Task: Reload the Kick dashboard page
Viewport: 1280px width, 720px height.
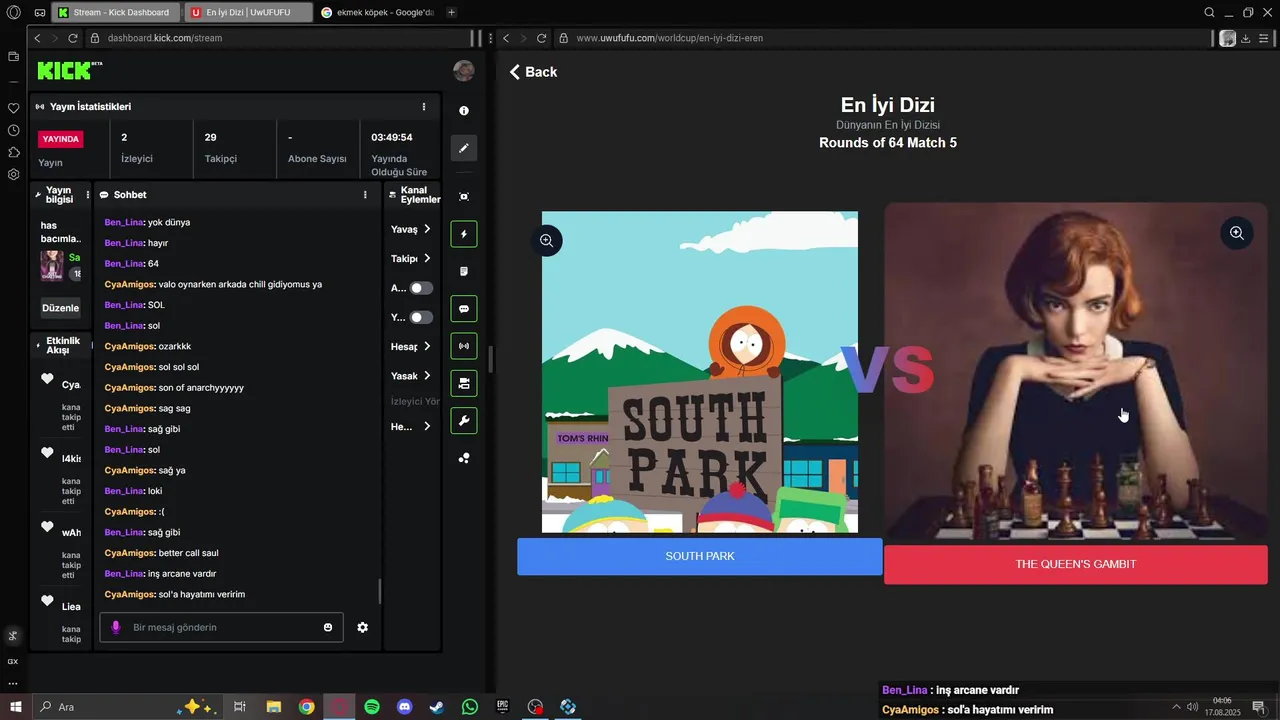Action: (x=73, y=38)
